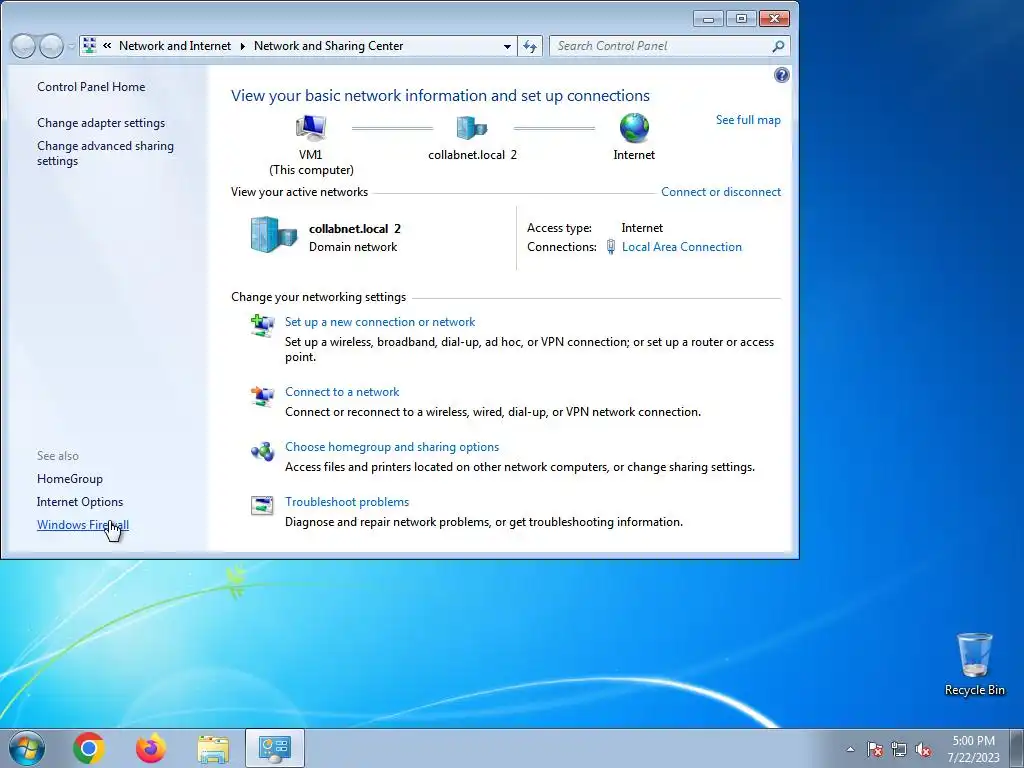Viewport: 1024px width, 768px height.
Task: Click Set up a new connection or network
Action: coord(380,322)
